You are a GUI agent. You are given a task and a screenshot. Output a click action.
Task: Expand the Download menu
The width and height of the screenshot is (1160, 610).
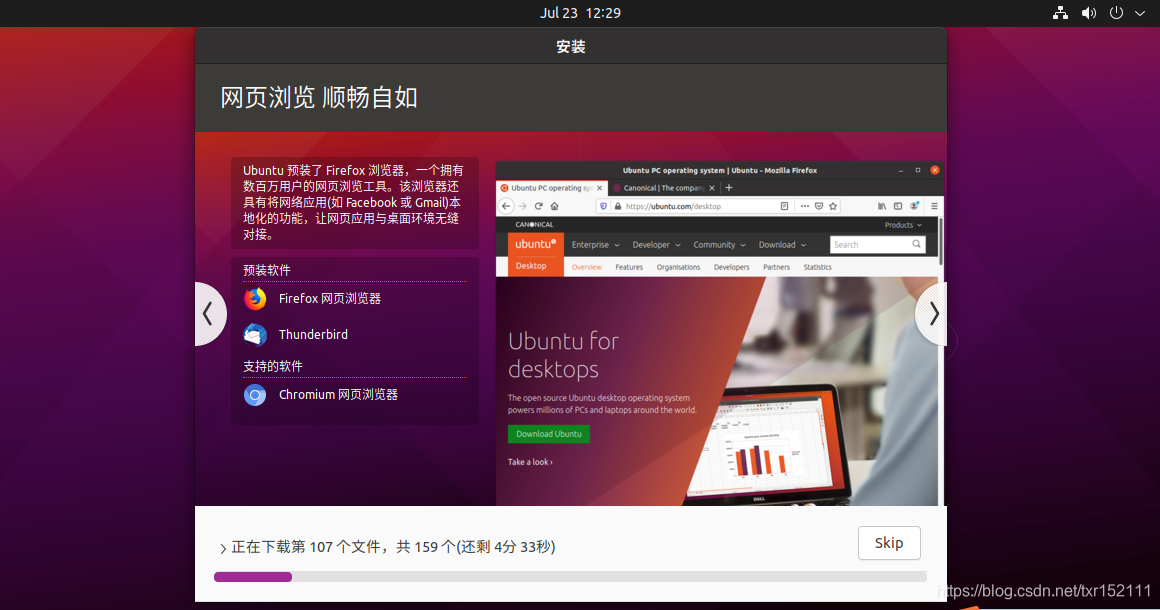782,245
